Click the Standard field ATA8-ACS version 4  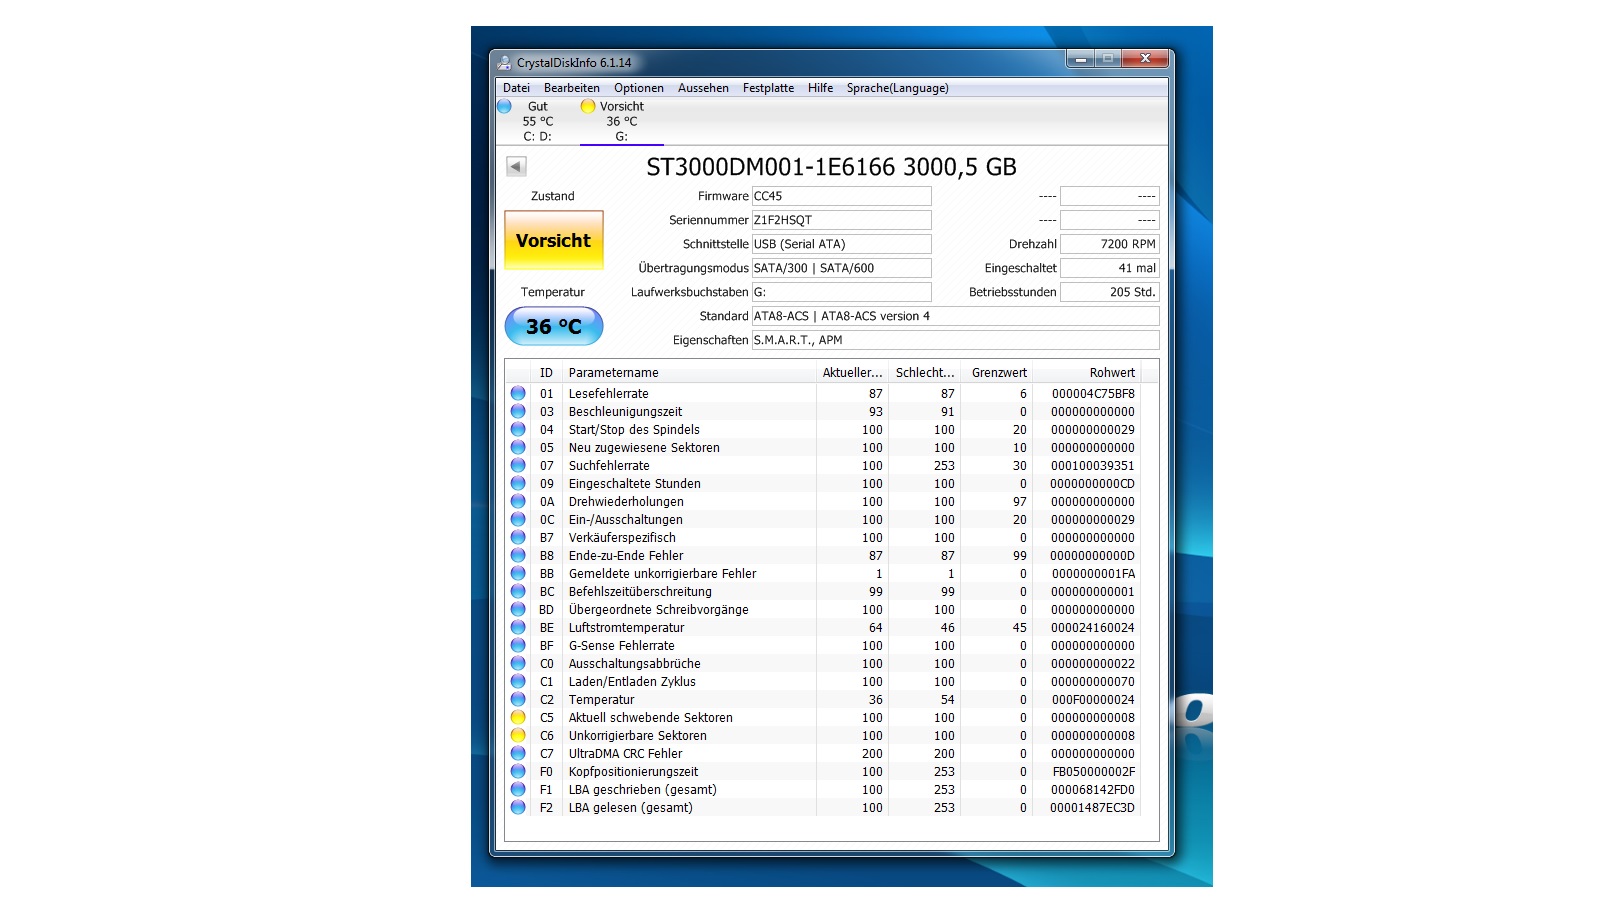[x=956, y=316]
